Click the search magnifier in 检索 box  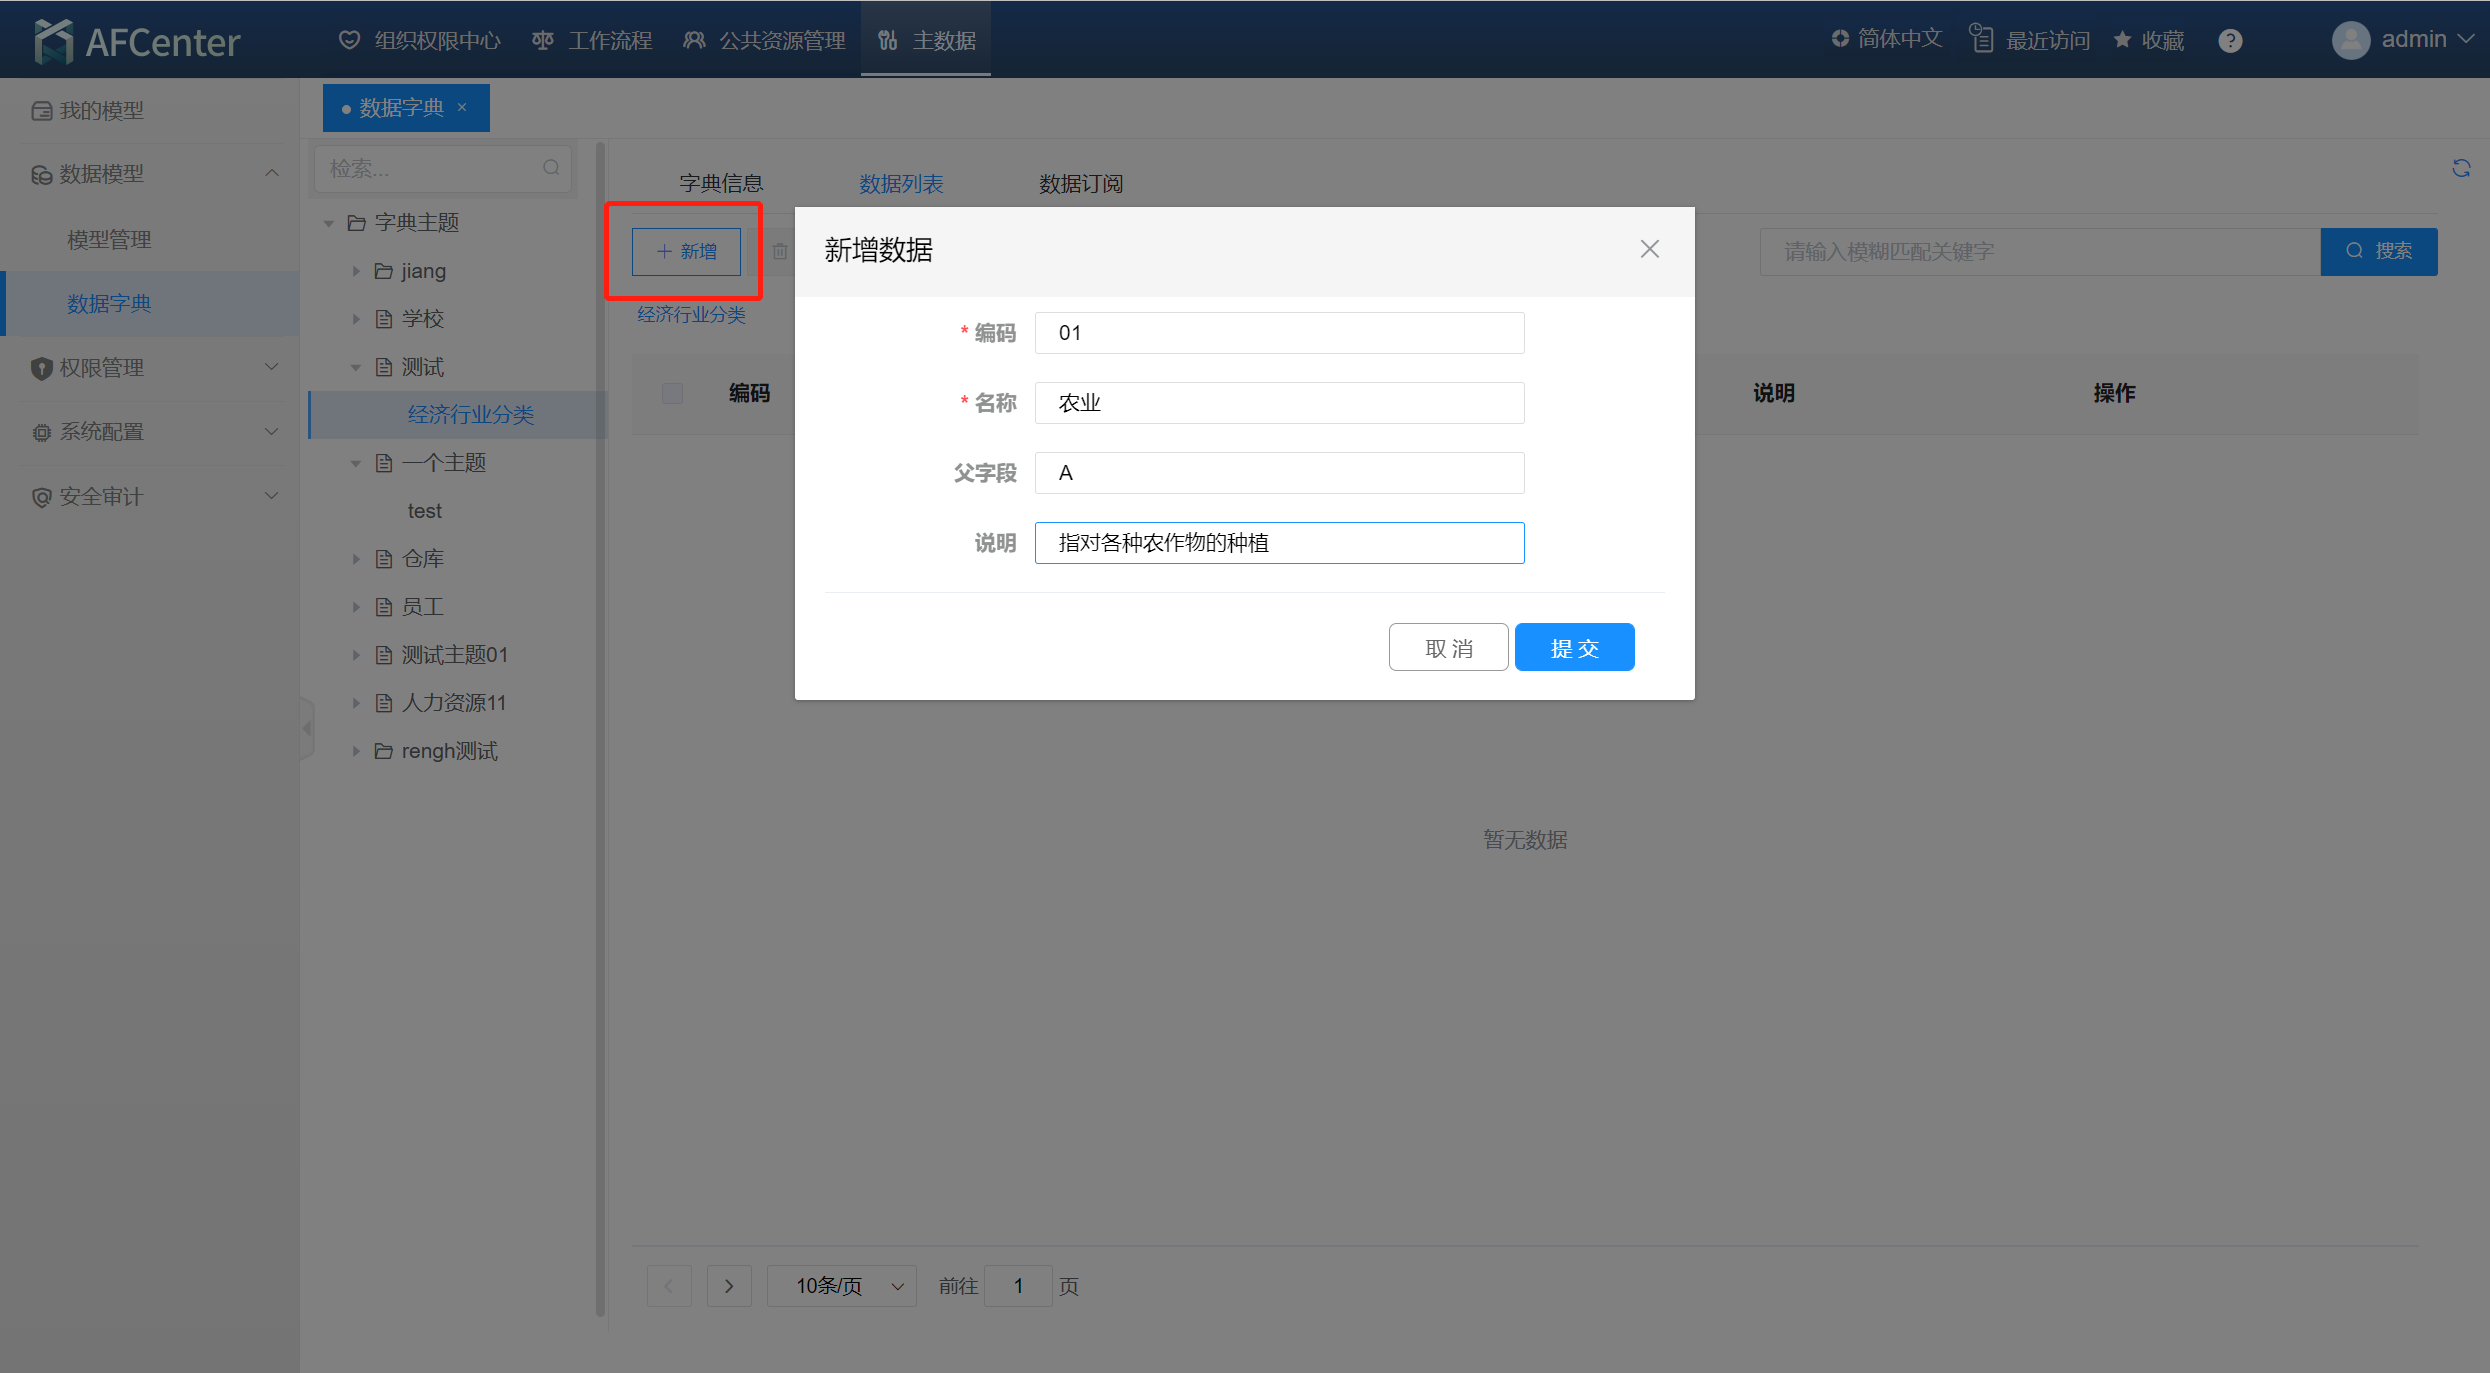point(551,168)
